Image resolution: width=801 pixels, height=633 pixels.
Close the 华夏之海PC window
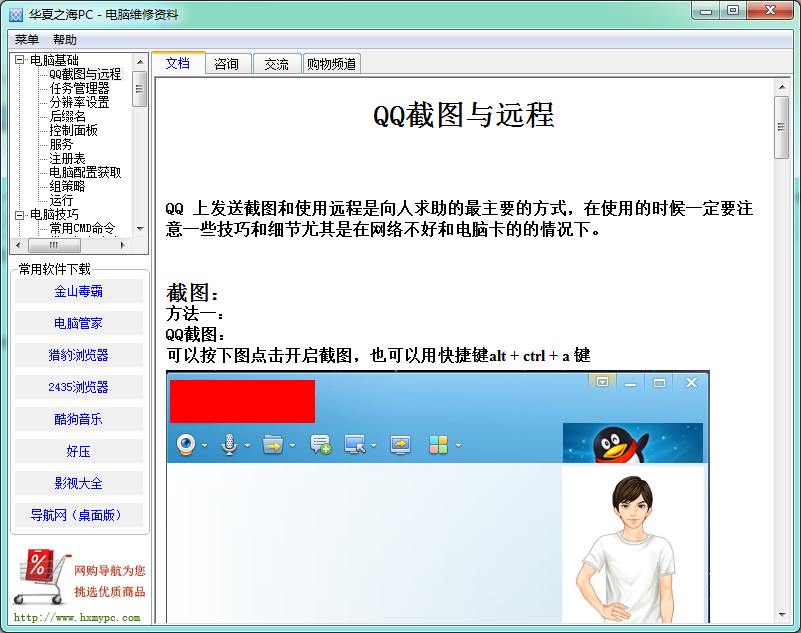[771, 11]
